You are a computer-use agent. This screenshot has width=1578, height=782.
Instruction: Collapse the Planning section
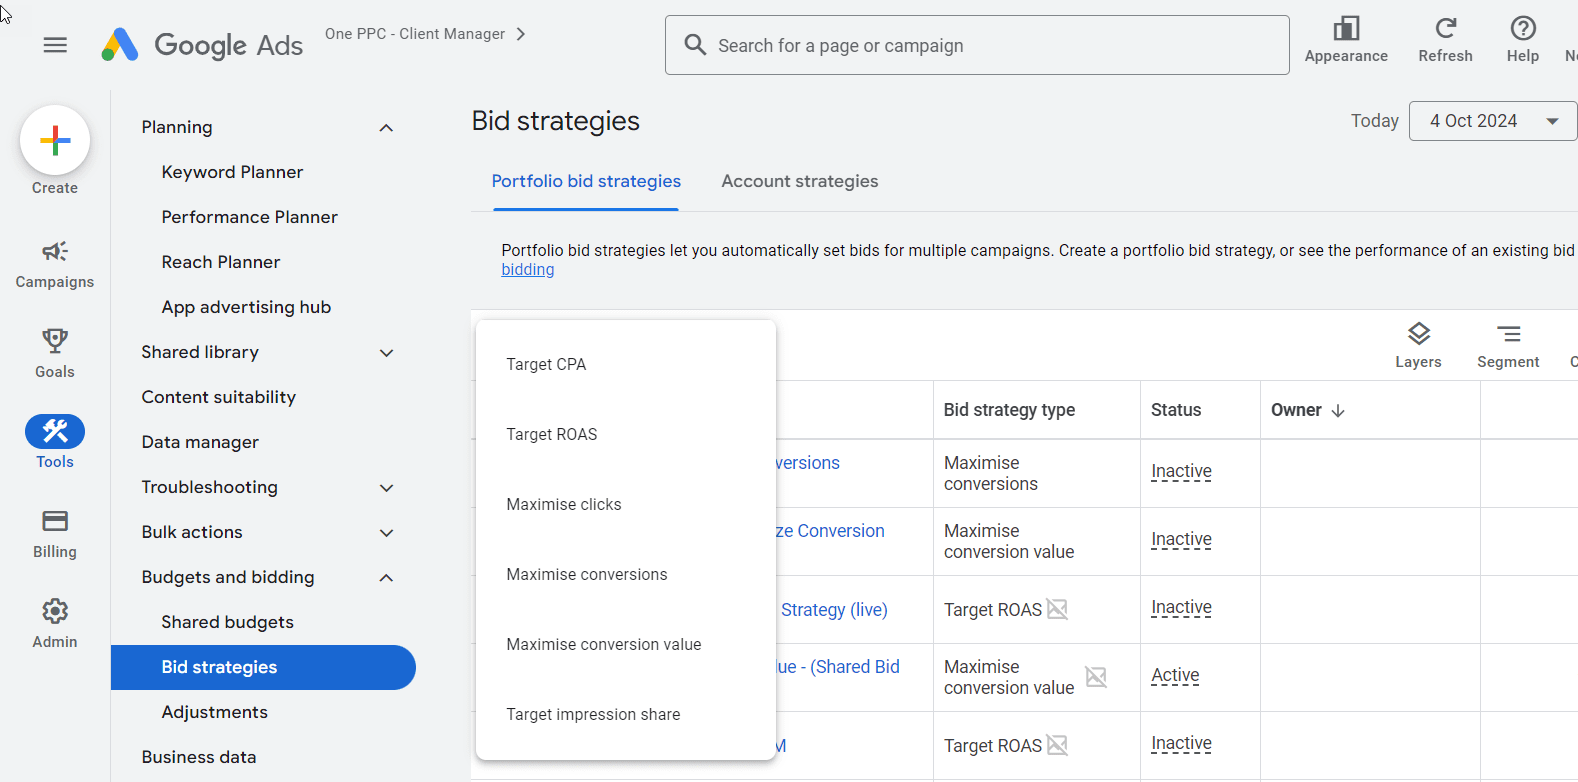click(x=386, y=128)
